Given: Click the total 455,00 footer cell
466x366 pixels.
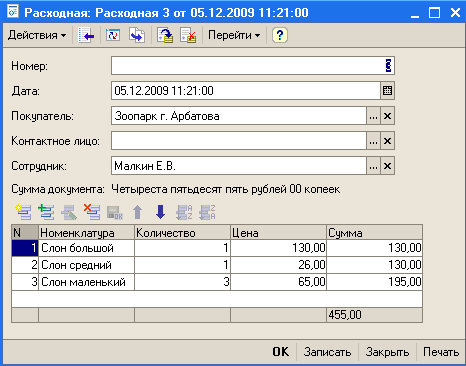Looking at the screenshot, I should tap(375, 315).
